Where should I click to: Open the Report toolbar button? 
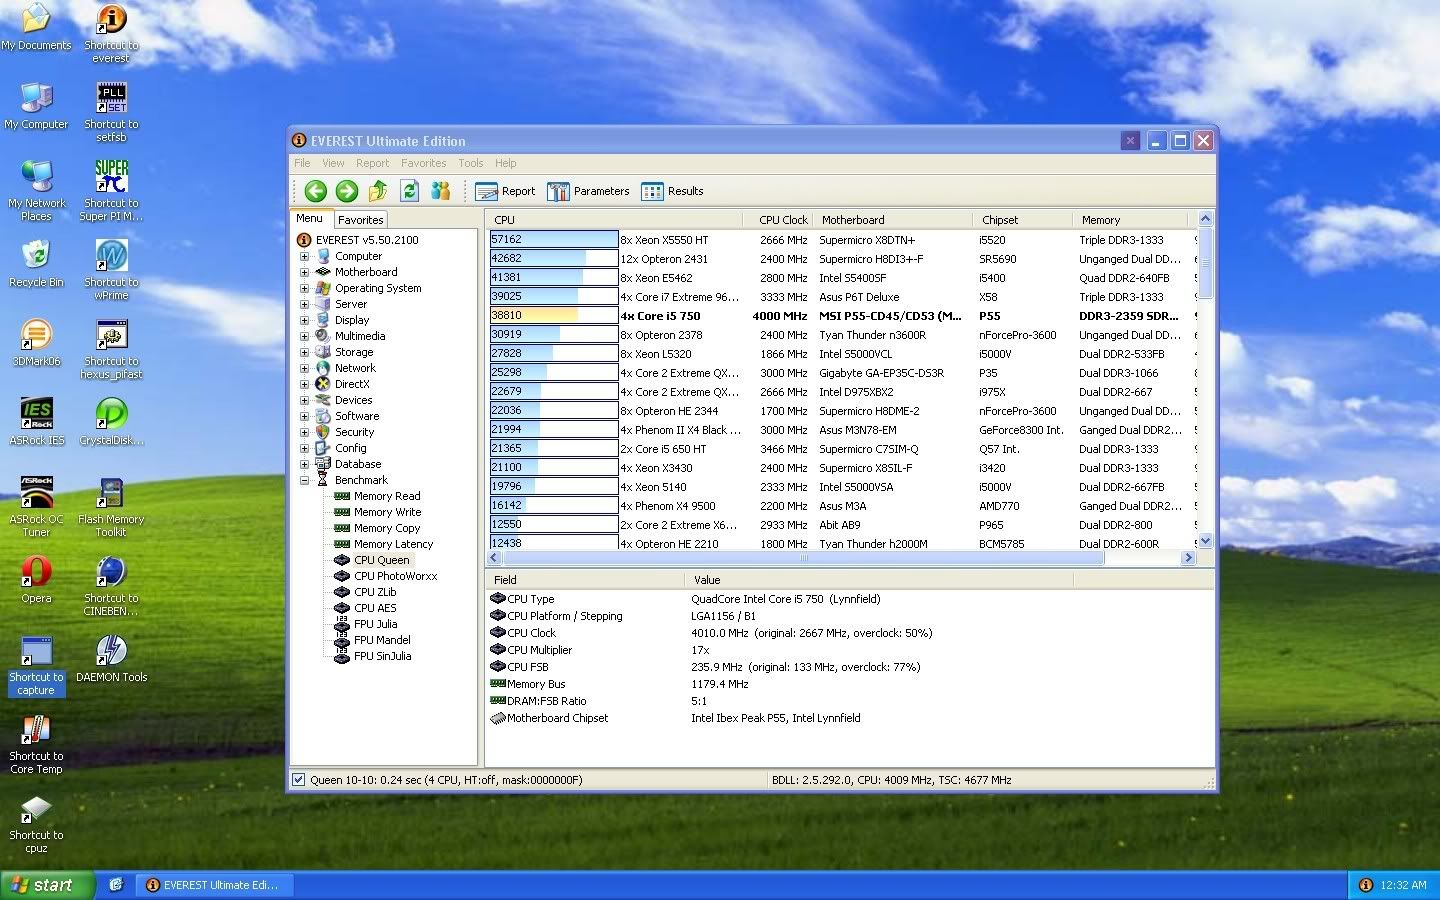pyautogui.click(x=505, y=191)
